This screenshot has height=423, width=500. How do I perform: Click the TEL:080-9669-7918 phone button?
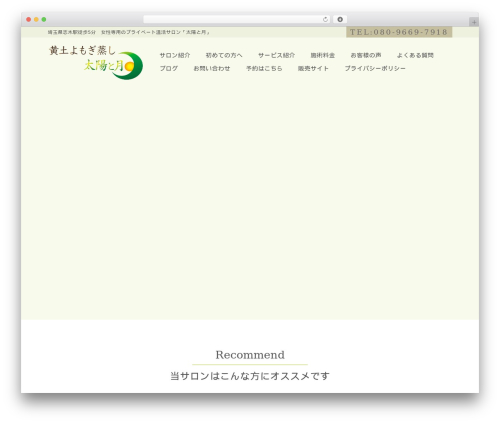(x=399, y=32)
